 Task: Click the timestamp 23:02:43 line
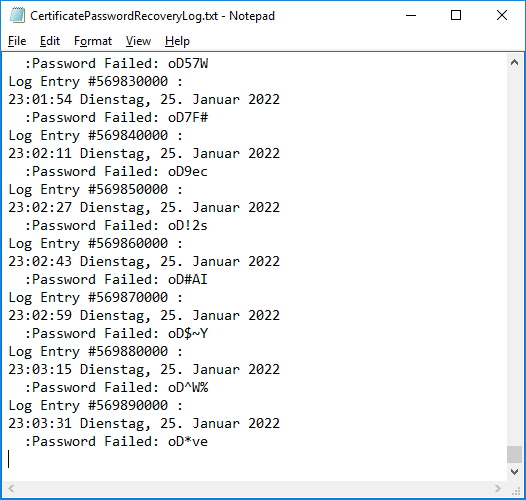click(x=144, y=261)
